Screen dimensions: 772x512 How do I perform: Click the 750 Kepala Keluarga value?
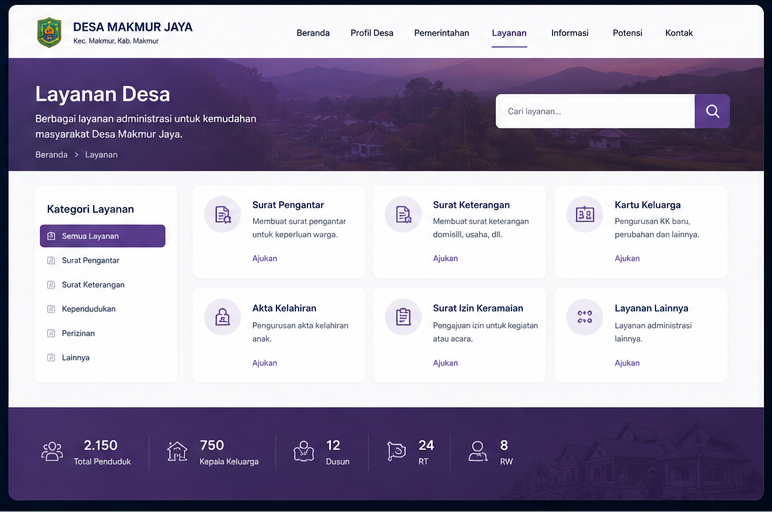(x=212, y=445)
